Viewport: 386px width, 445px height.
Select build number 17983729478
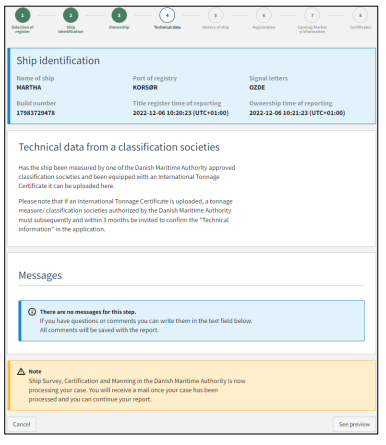tap(36, 113)
